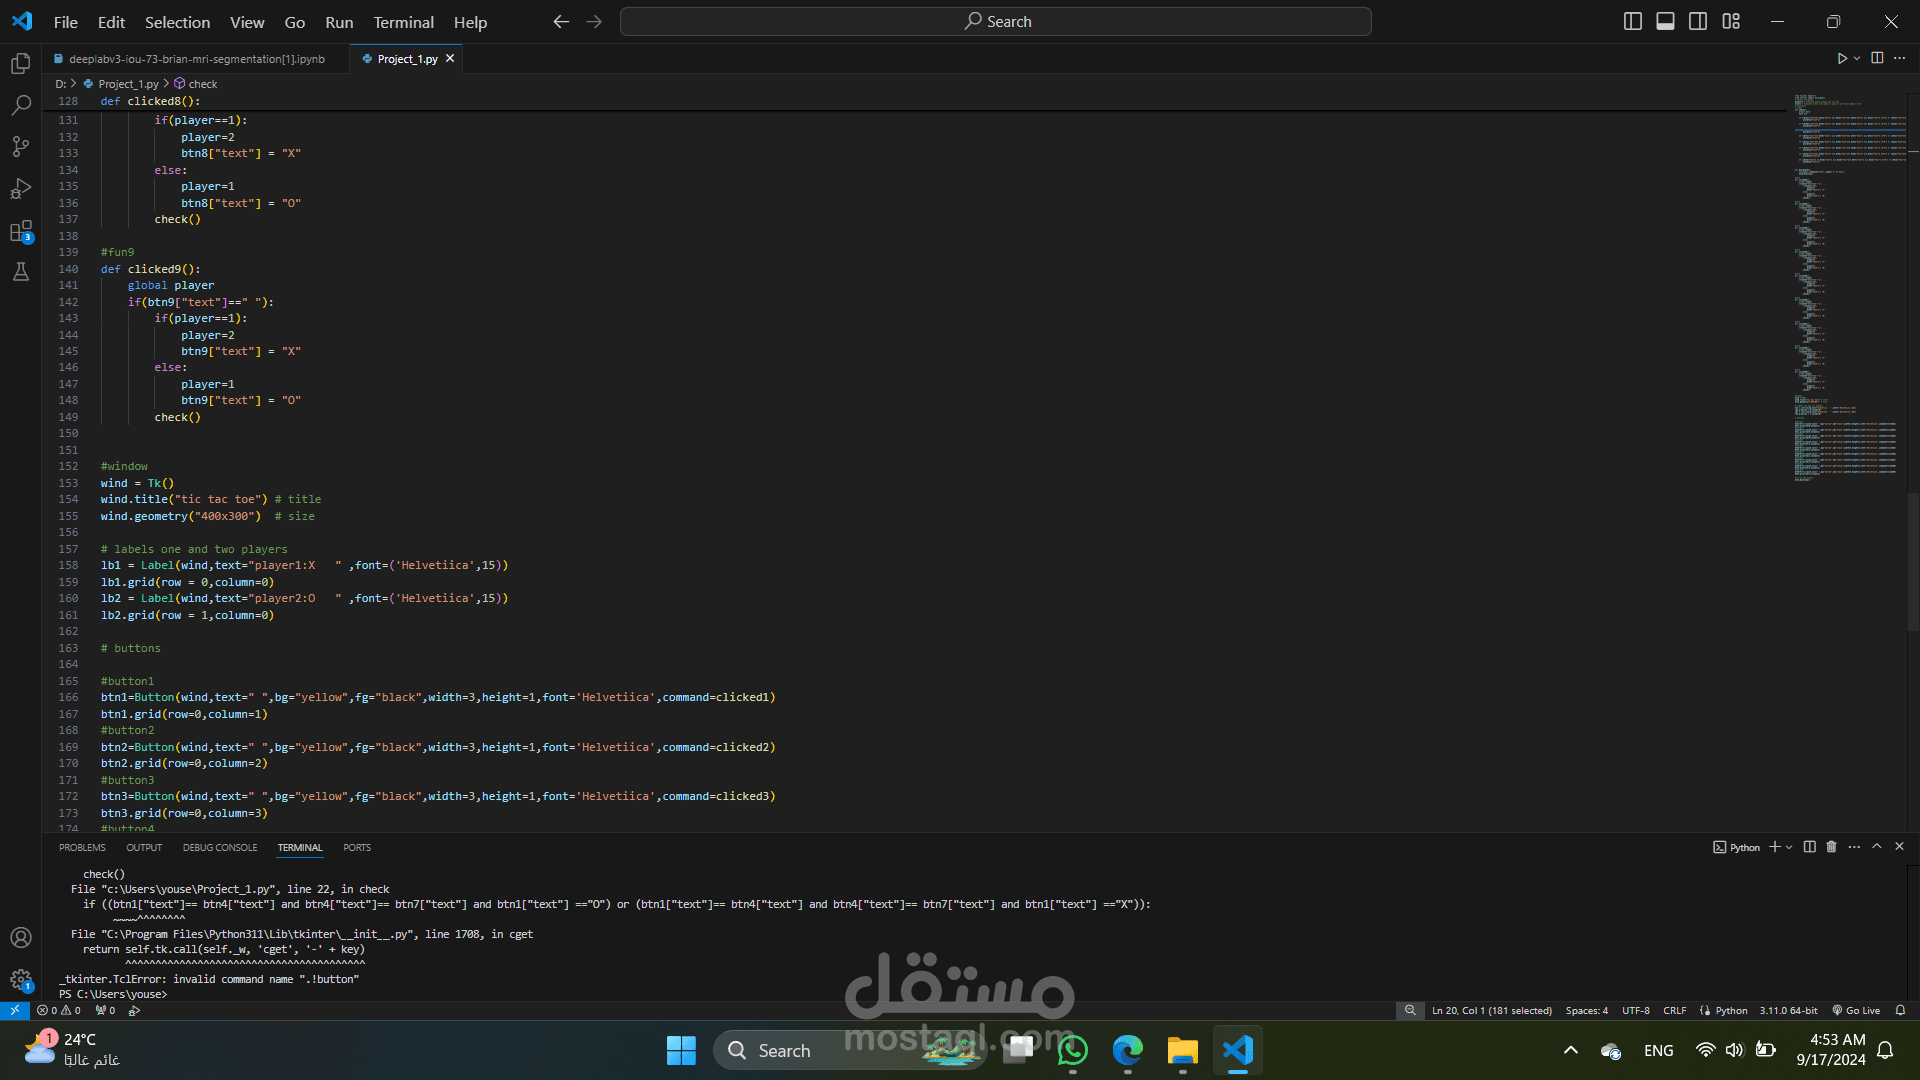The width and height of the screenshot is (1920, 1080).
Task: Toggle the primary side bar layout button
Action: [x=1632, y=22]
